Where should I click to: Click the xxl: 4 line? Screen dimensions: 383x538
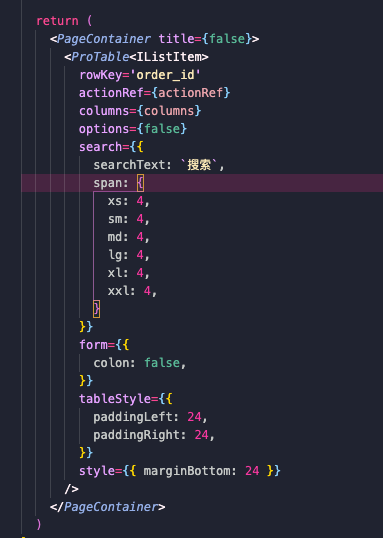pyautogui.click(x=132, y=291)
